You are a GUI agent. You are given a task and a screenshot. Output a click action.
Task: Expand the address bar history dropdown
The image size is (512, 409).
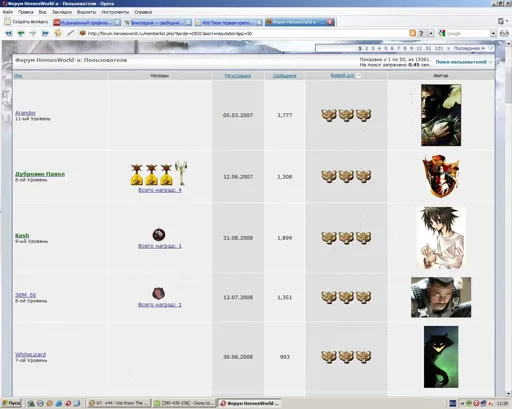click(431, 33)
